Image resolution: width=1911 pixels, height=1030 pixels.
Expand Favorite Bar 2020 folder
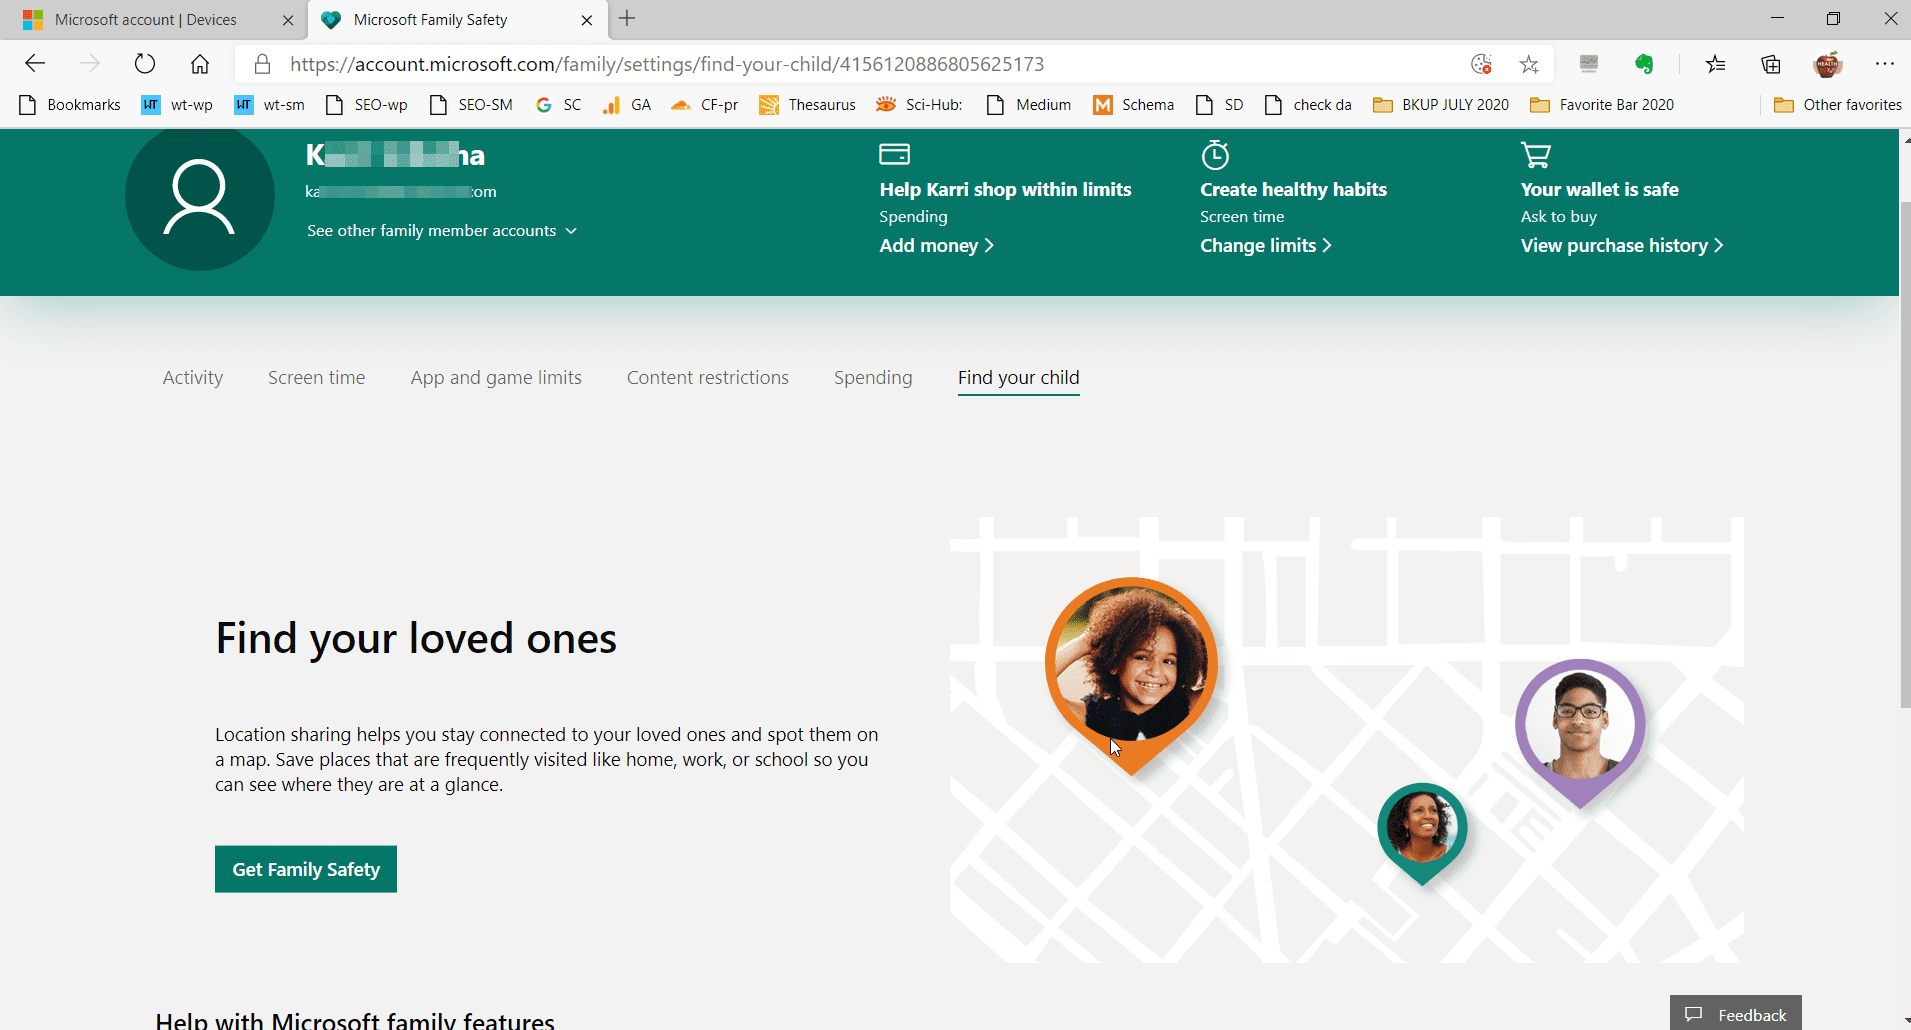pyautogui.click(x=1602, y=105)
